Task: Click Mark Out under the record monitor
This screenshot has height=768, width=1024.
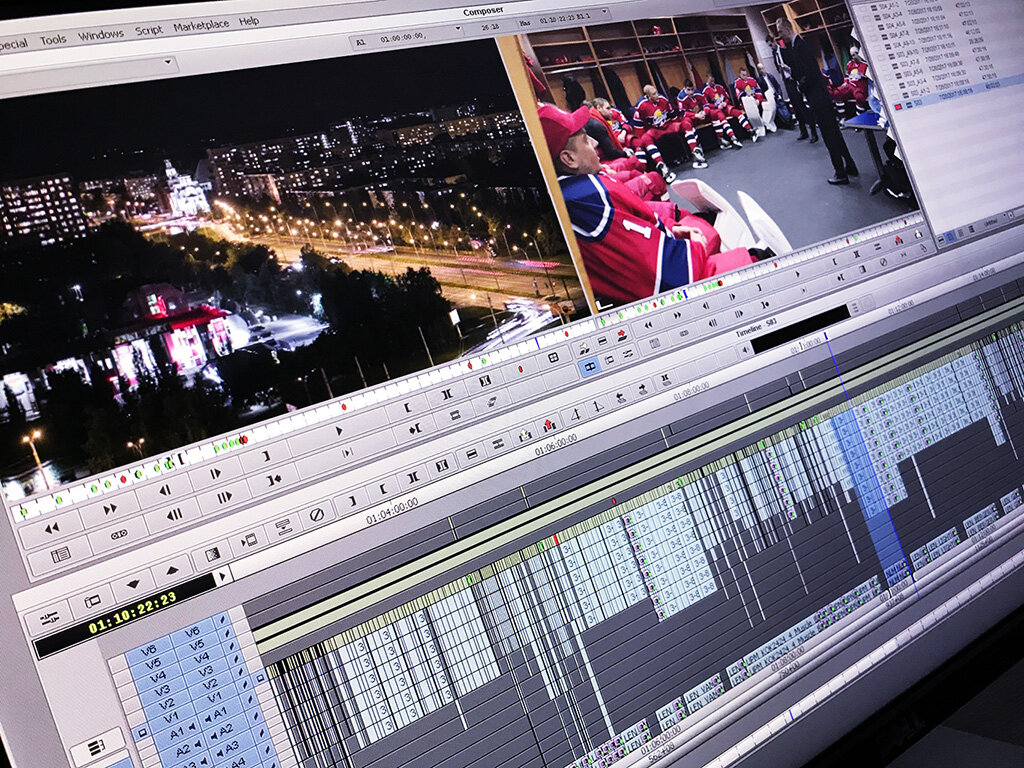Action: (760, 287)
